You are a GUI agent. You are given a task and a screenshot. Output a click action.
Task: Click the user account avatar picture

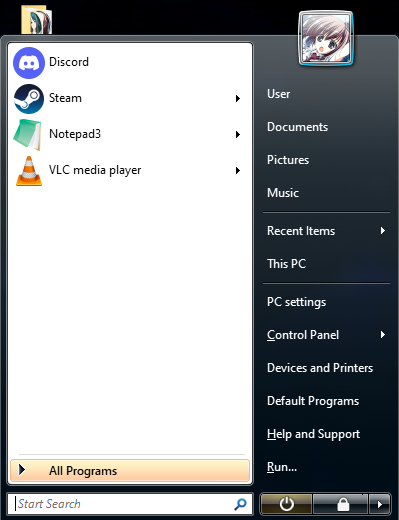click(326, 38)
